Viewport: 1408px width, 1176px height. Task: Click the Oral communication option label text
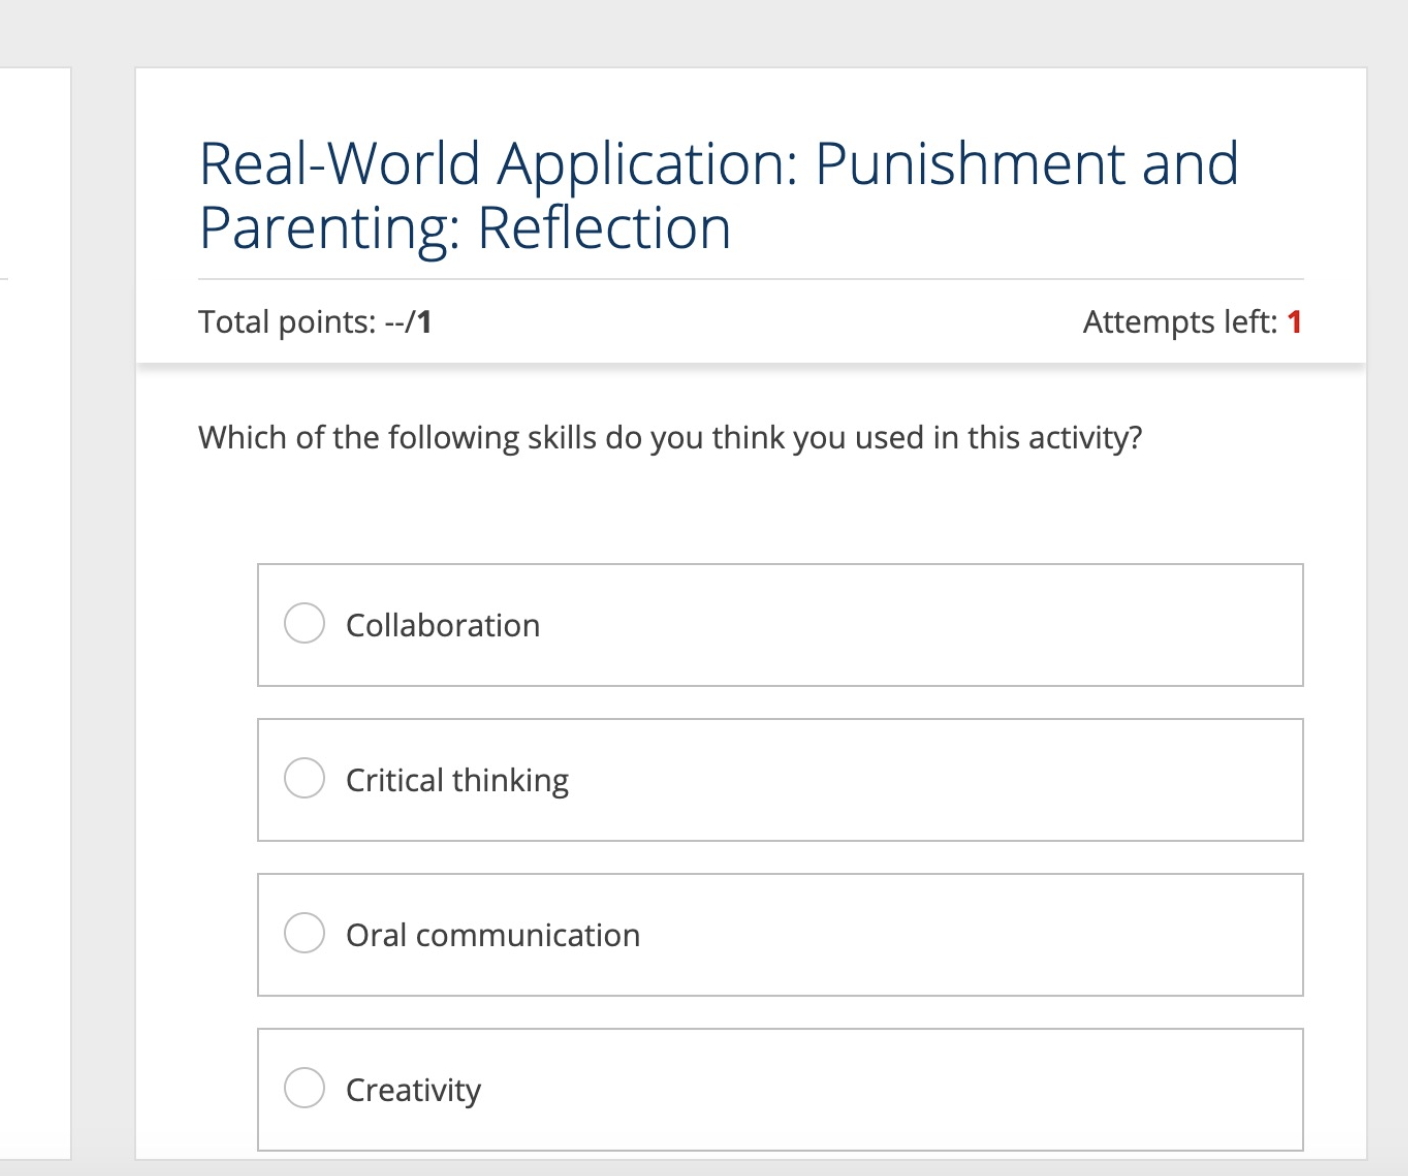[492, 933]
